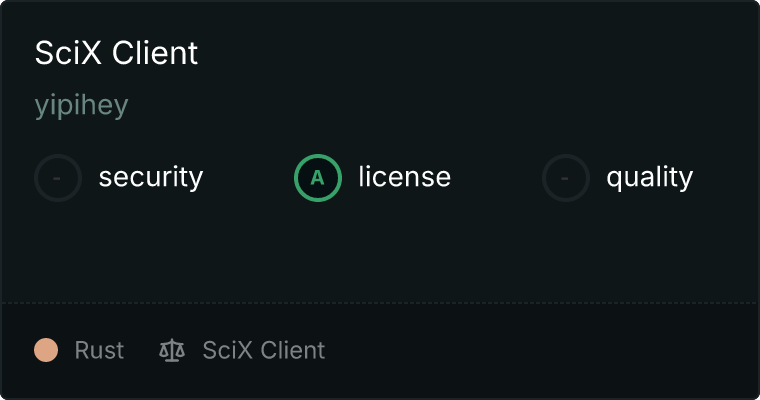Viewport: 760px width, 400px height.
Task: Click the dash inside the quality badge
Action: coord(566,178)
